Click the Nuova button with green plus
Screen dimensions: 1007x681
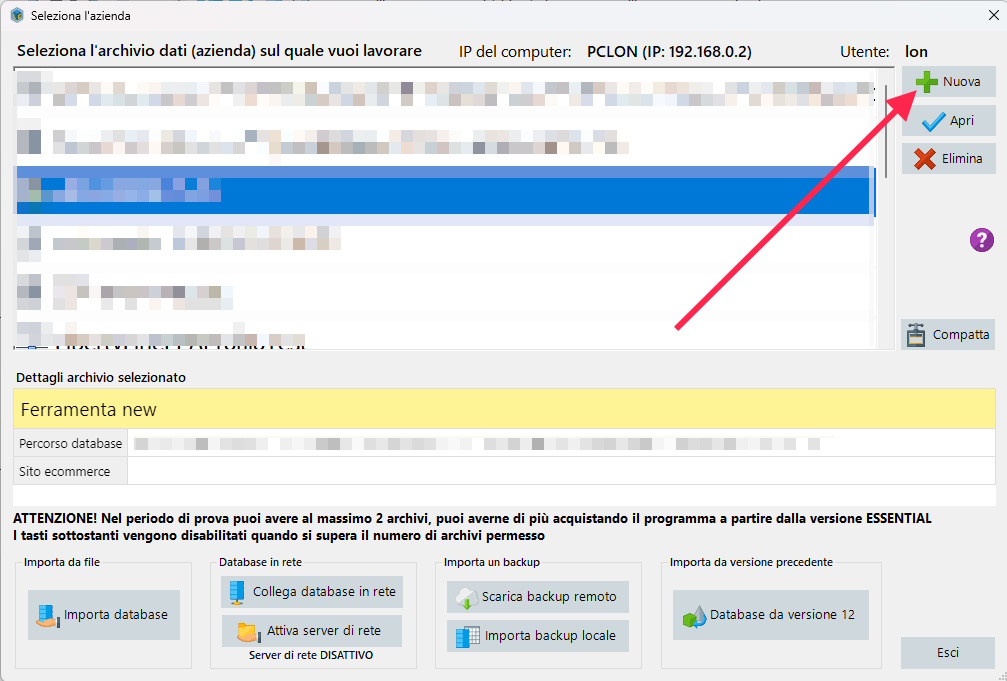click(x=948, y=82)
